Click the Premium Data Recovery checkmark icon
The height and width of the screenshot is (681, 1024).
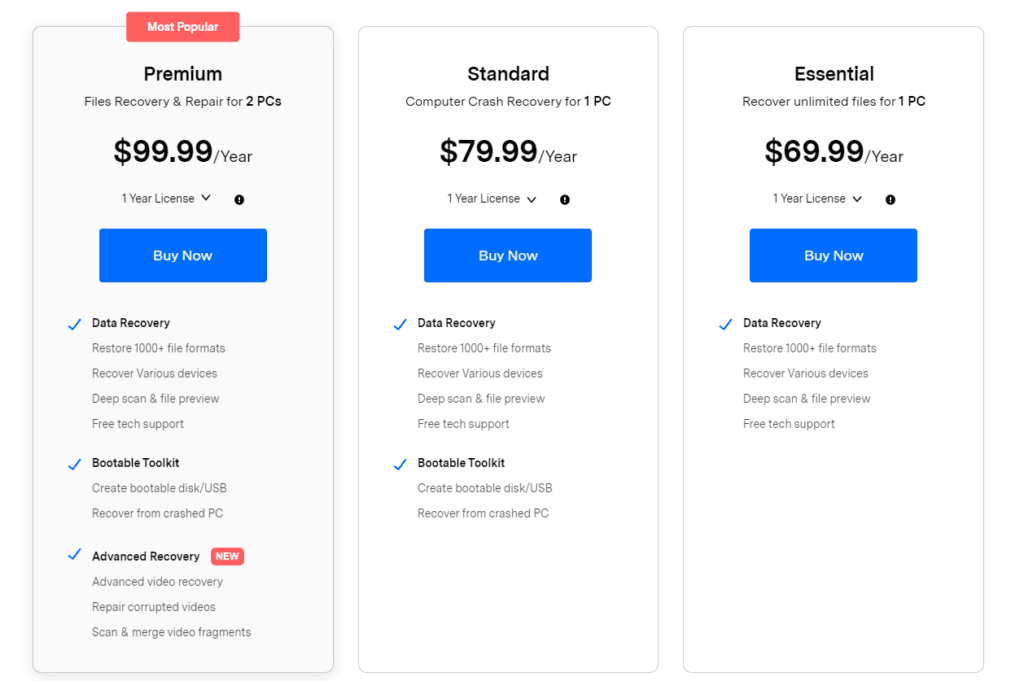pos(74,325)
